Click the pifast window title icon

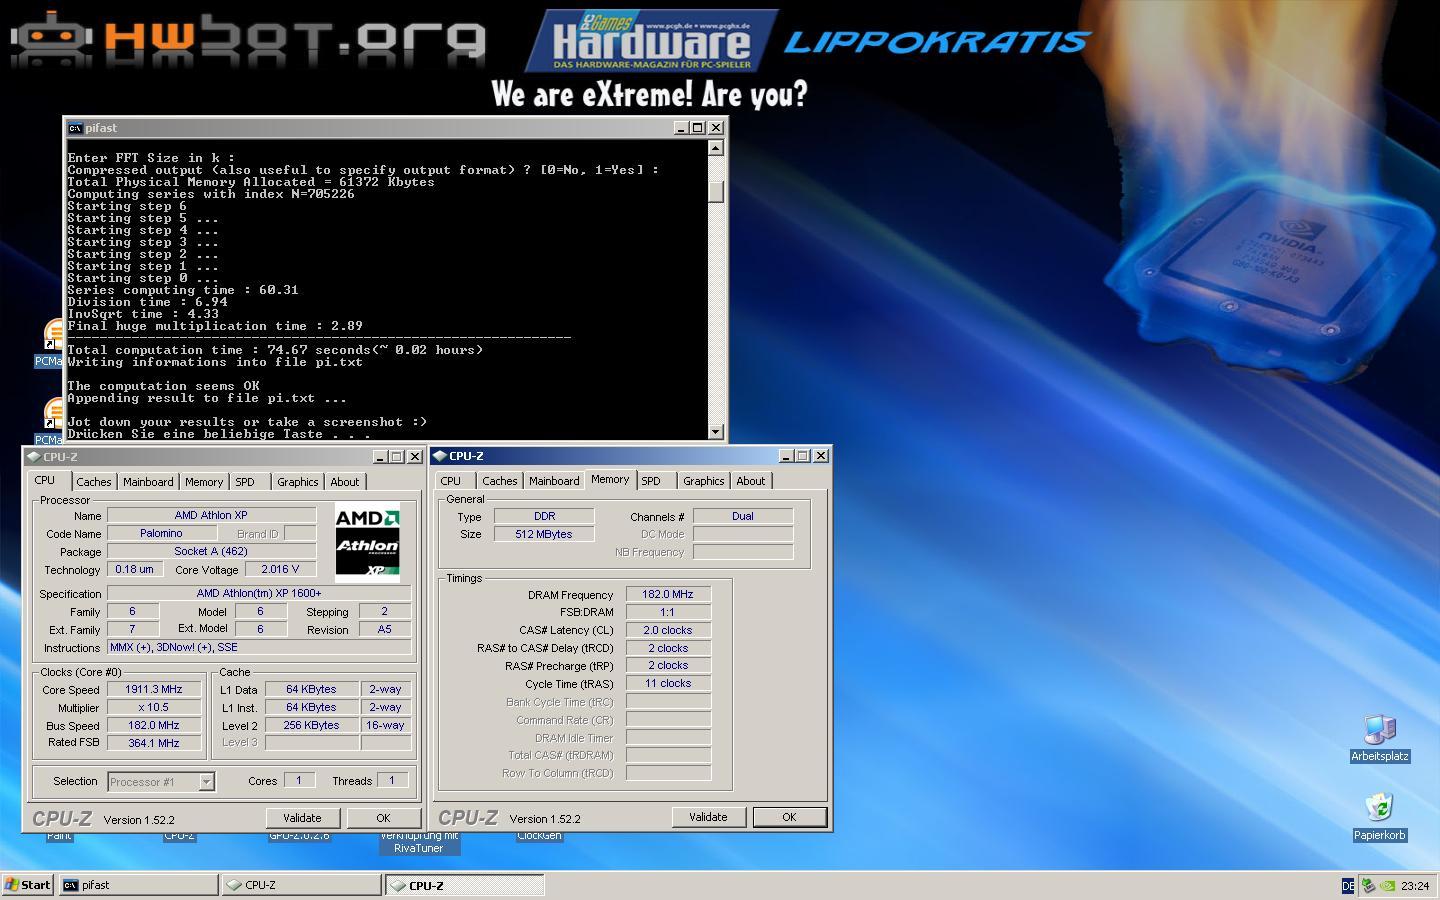coord(74,127)
